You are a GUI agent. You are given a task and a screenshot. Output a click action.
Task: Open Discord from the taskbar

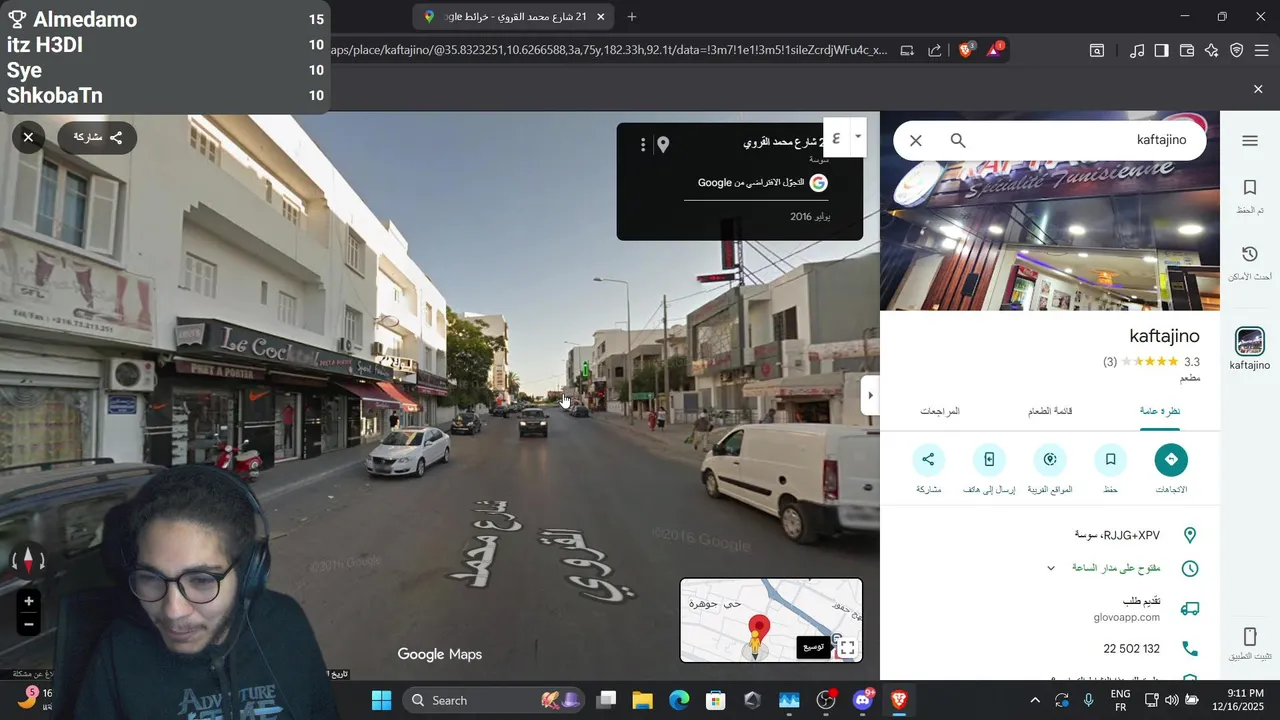coord(863,700)
